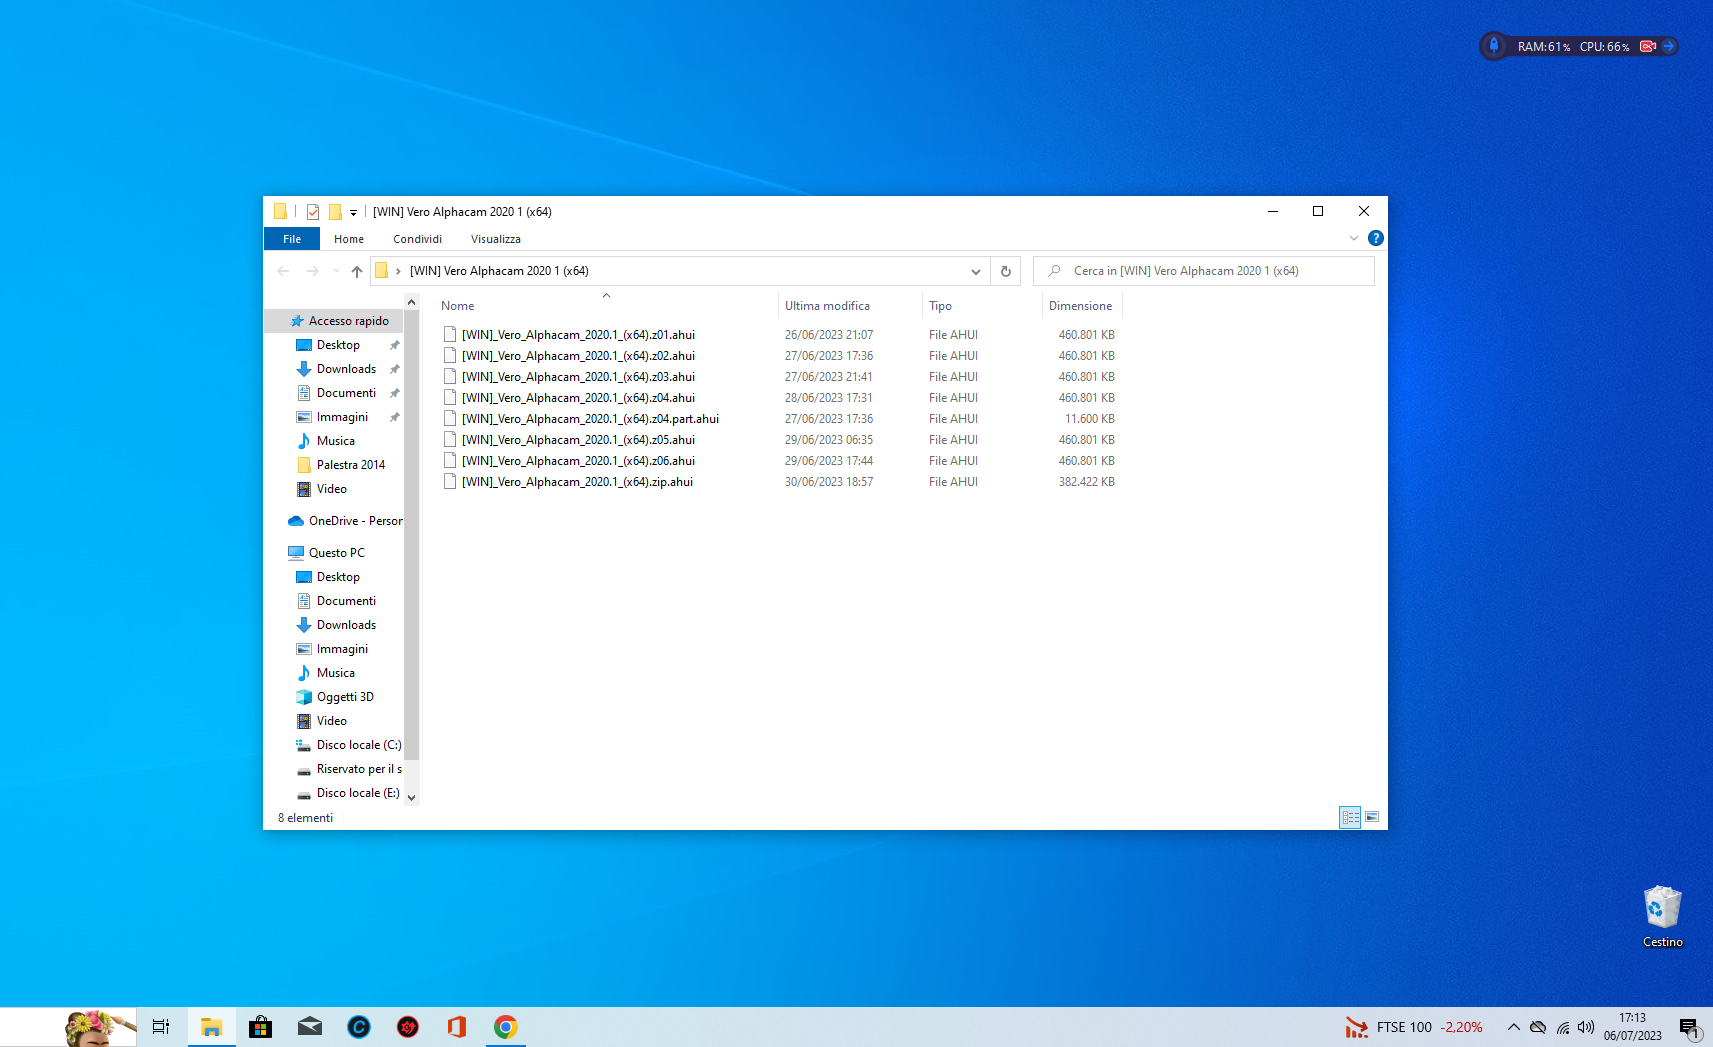The image size is (1713, 1047).
Task: Open pinned Downloads under Accesso rapido
Action: [346, 369]
